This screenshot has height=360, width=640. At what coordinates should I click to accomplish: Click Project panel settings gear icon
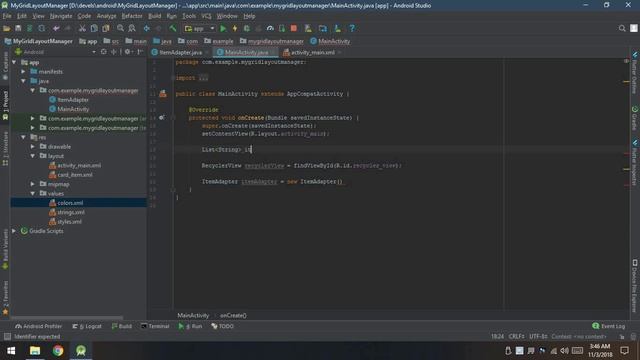coord(127,52)
